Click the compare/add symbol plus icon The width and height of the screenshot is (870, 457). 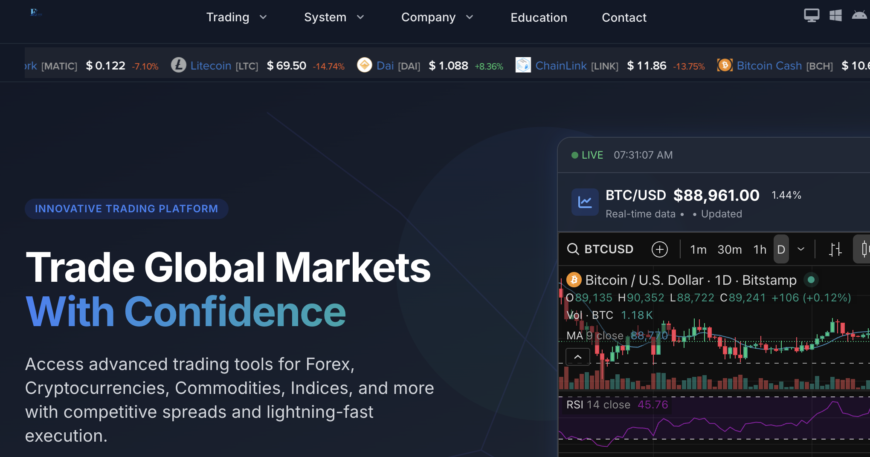(659, 250)
